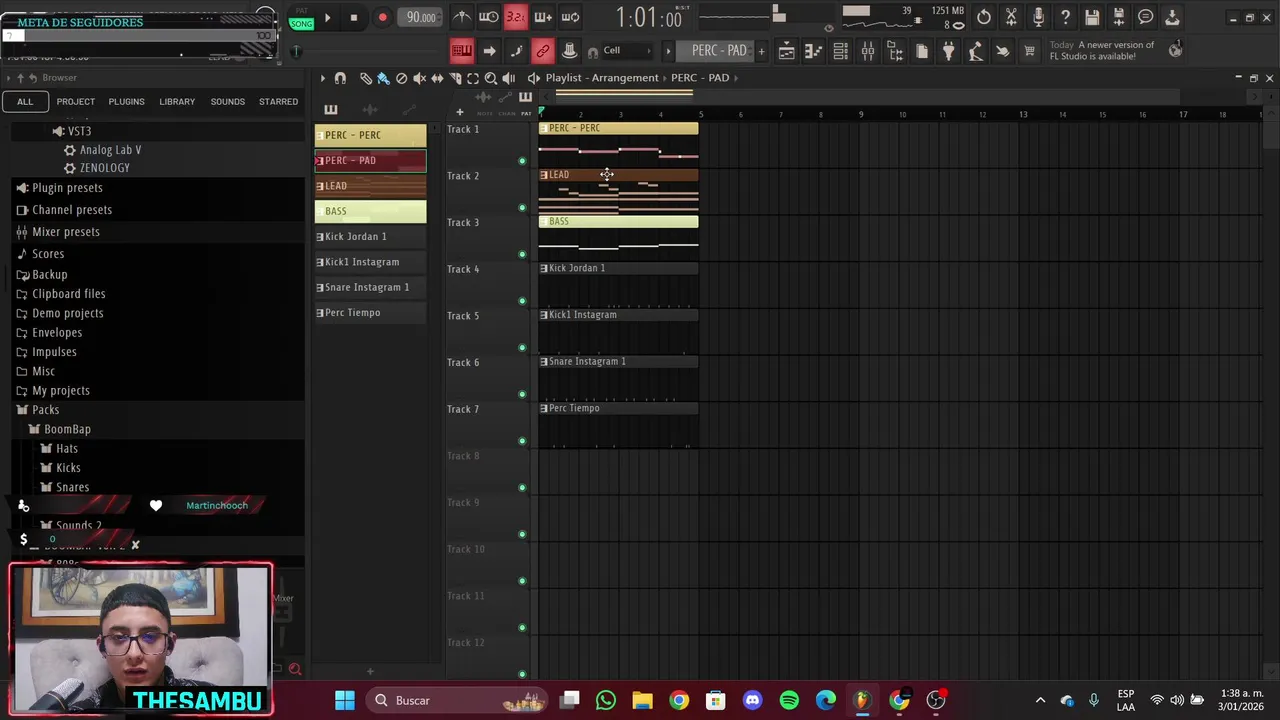Open the Browser view icon
The width and height of the screenshot is (1280, 720).
(x=895, y=51)
